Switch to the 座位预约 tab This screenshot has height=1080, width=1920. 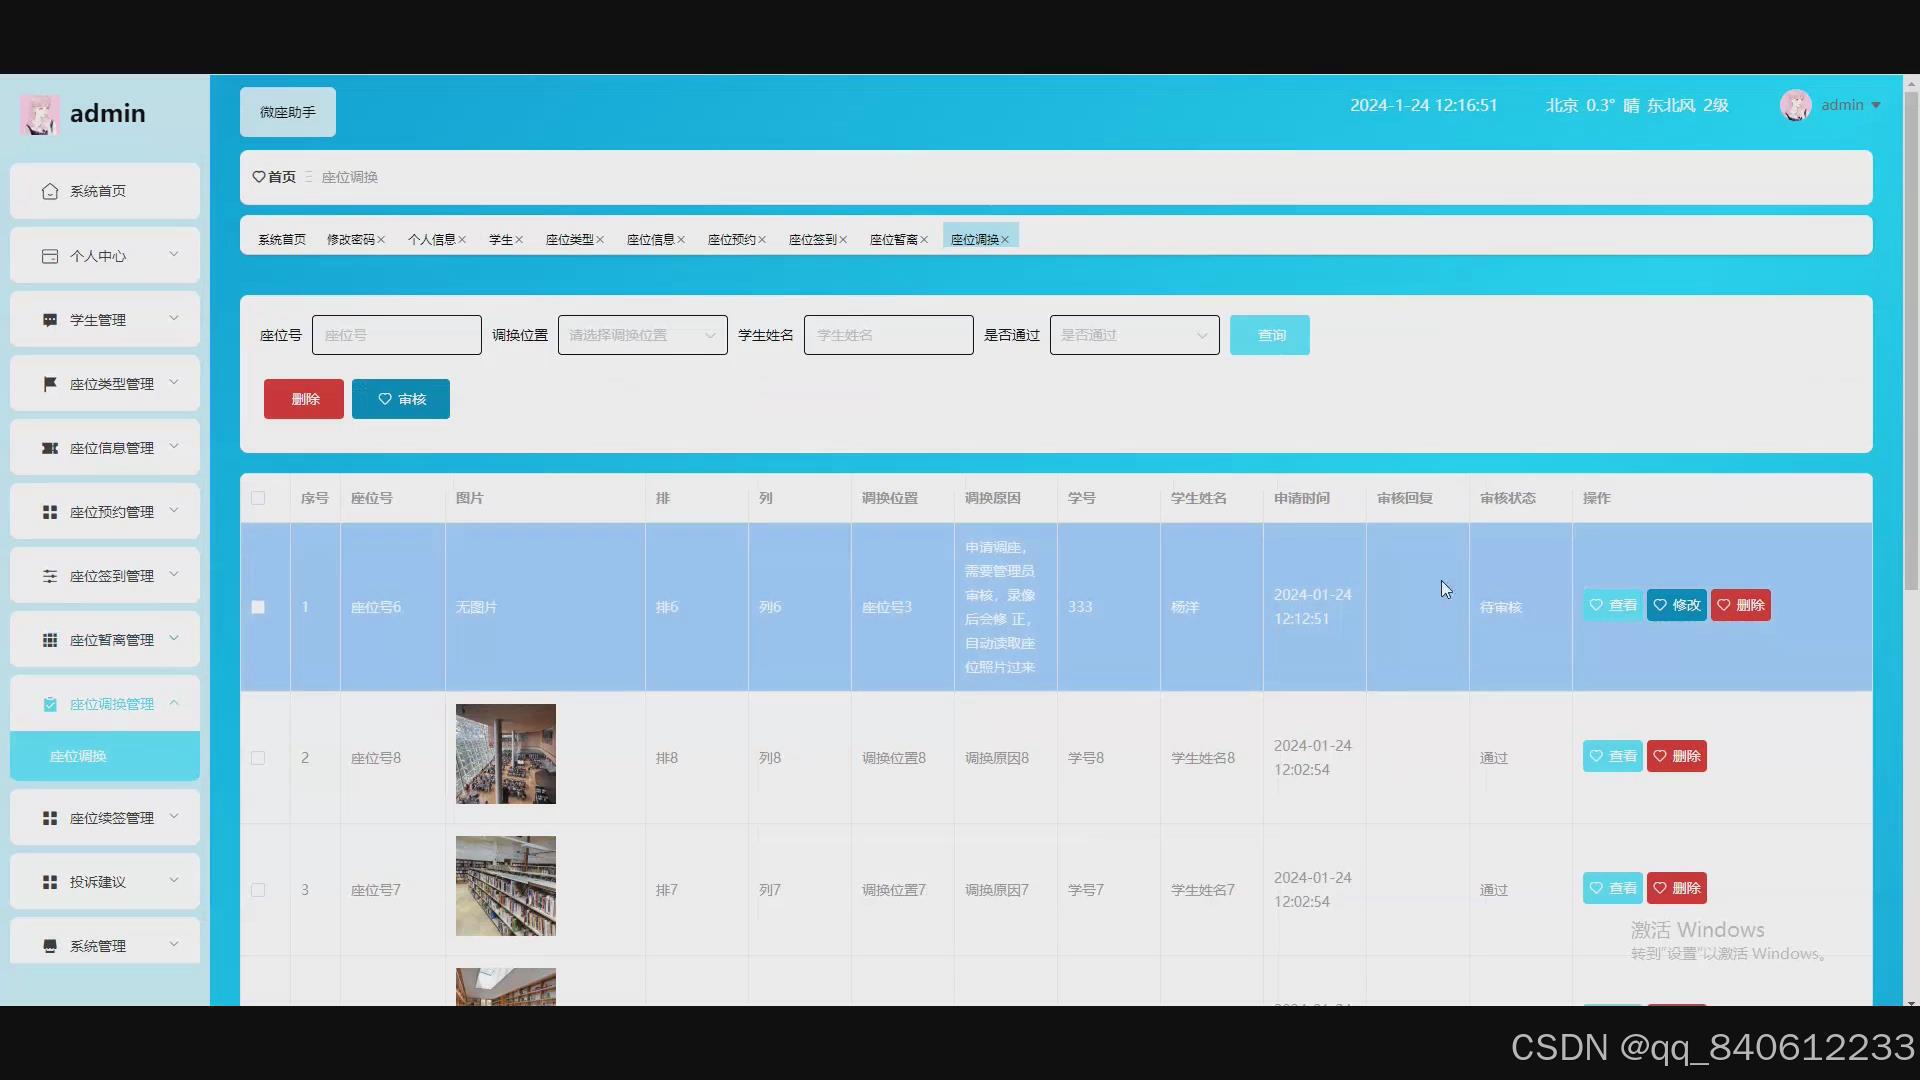(x=731, y=240)
